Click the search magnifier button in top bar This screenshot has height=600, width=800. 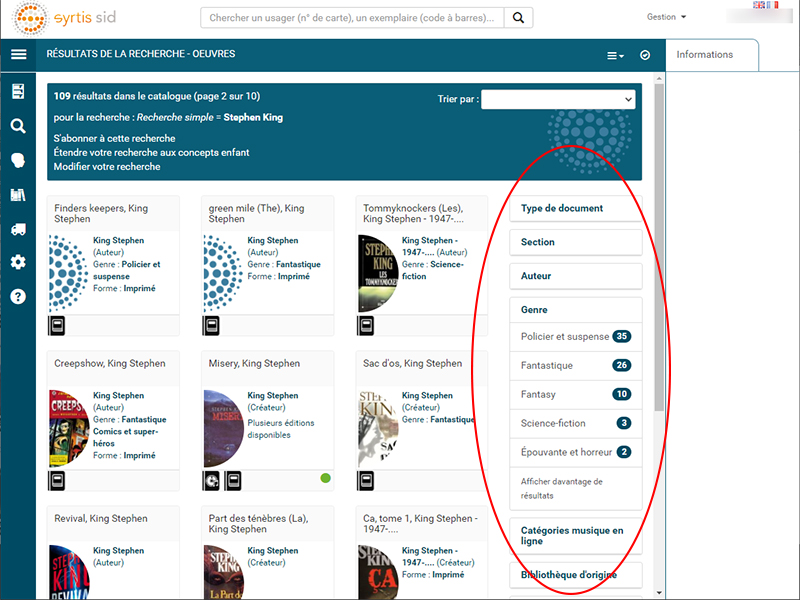[518, 18]
